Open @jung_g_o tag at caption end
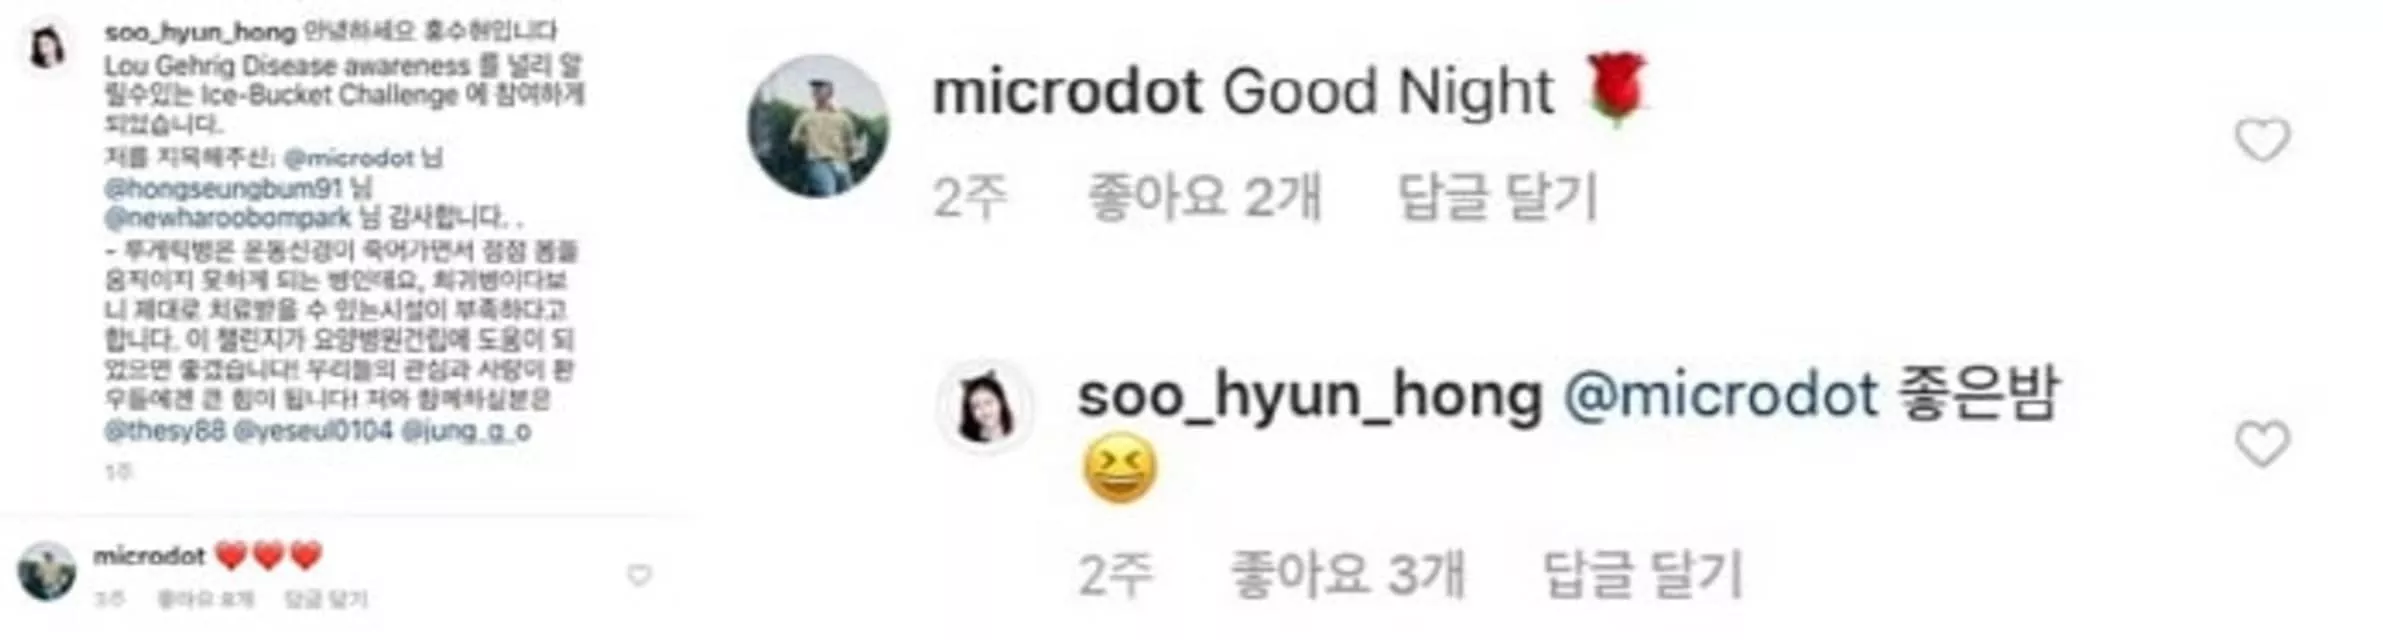2383x640 pixels. click(x=466, y=431)
